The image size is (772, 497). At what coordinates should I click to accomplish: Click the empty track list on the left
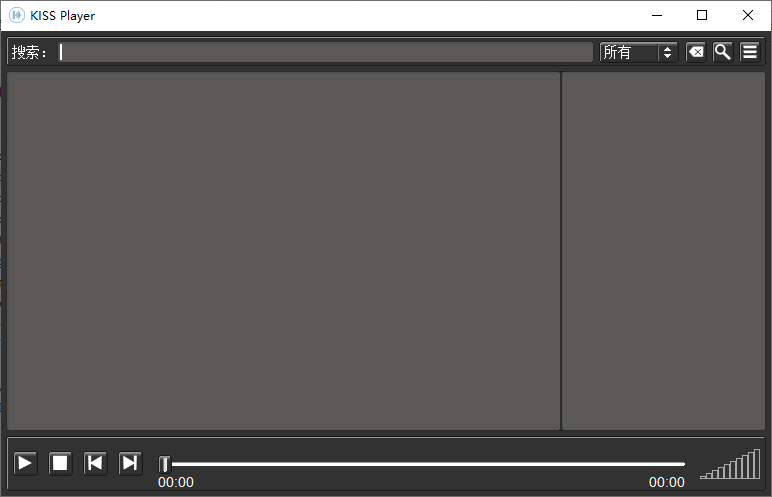(283, 251)
